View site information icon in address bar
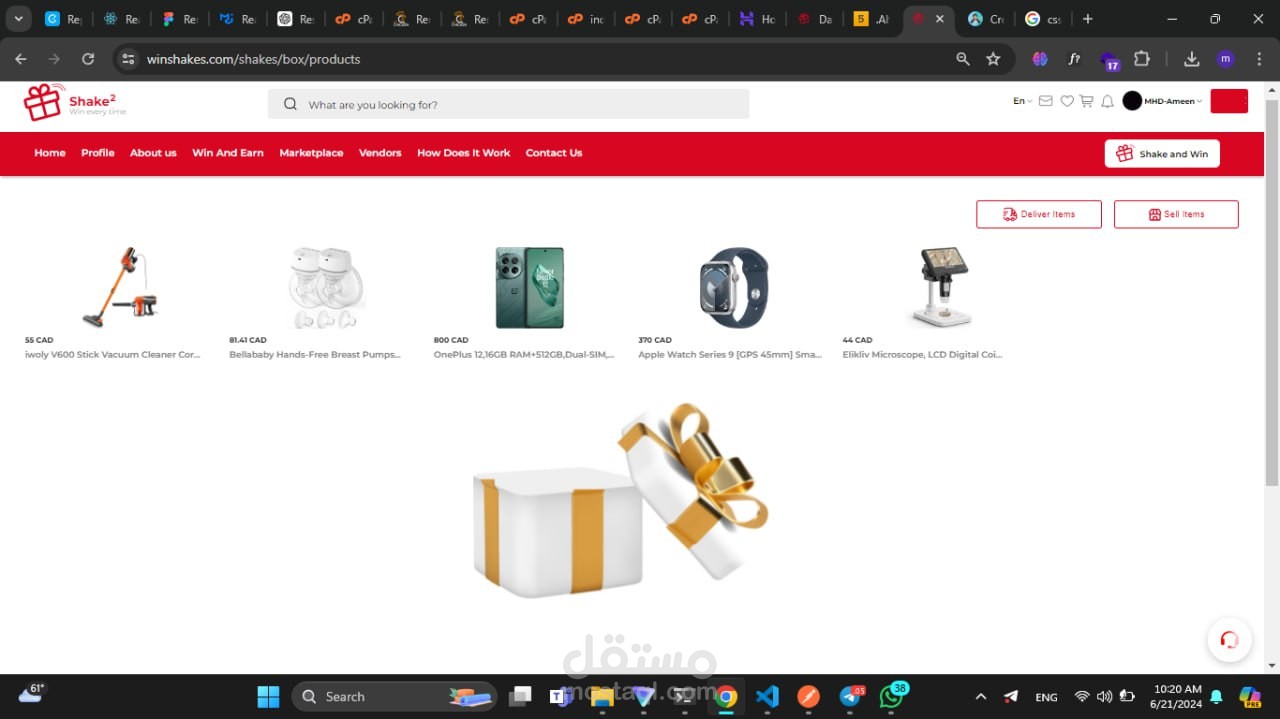 click(x=127, y=59)
